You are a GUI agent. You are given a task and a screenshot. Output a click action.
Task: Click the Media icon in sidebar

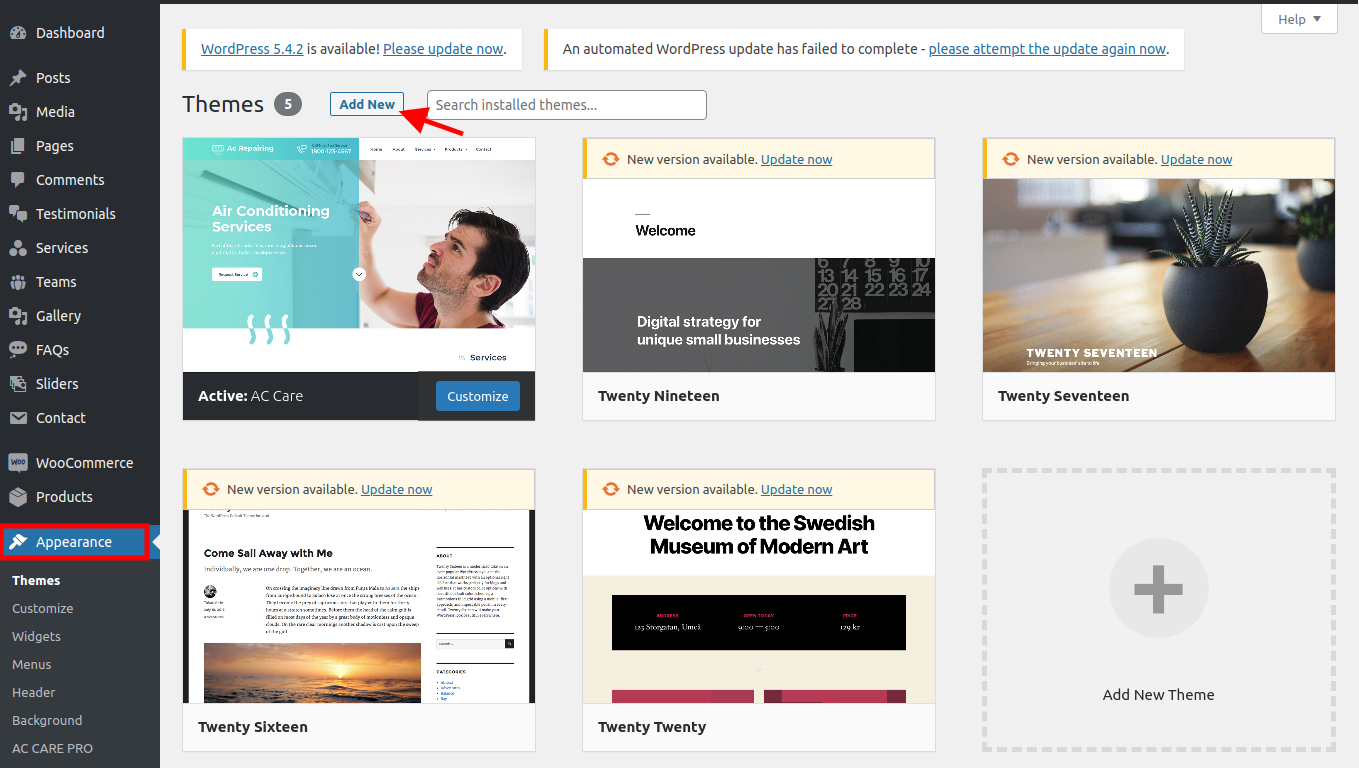(x=18, y=112)
